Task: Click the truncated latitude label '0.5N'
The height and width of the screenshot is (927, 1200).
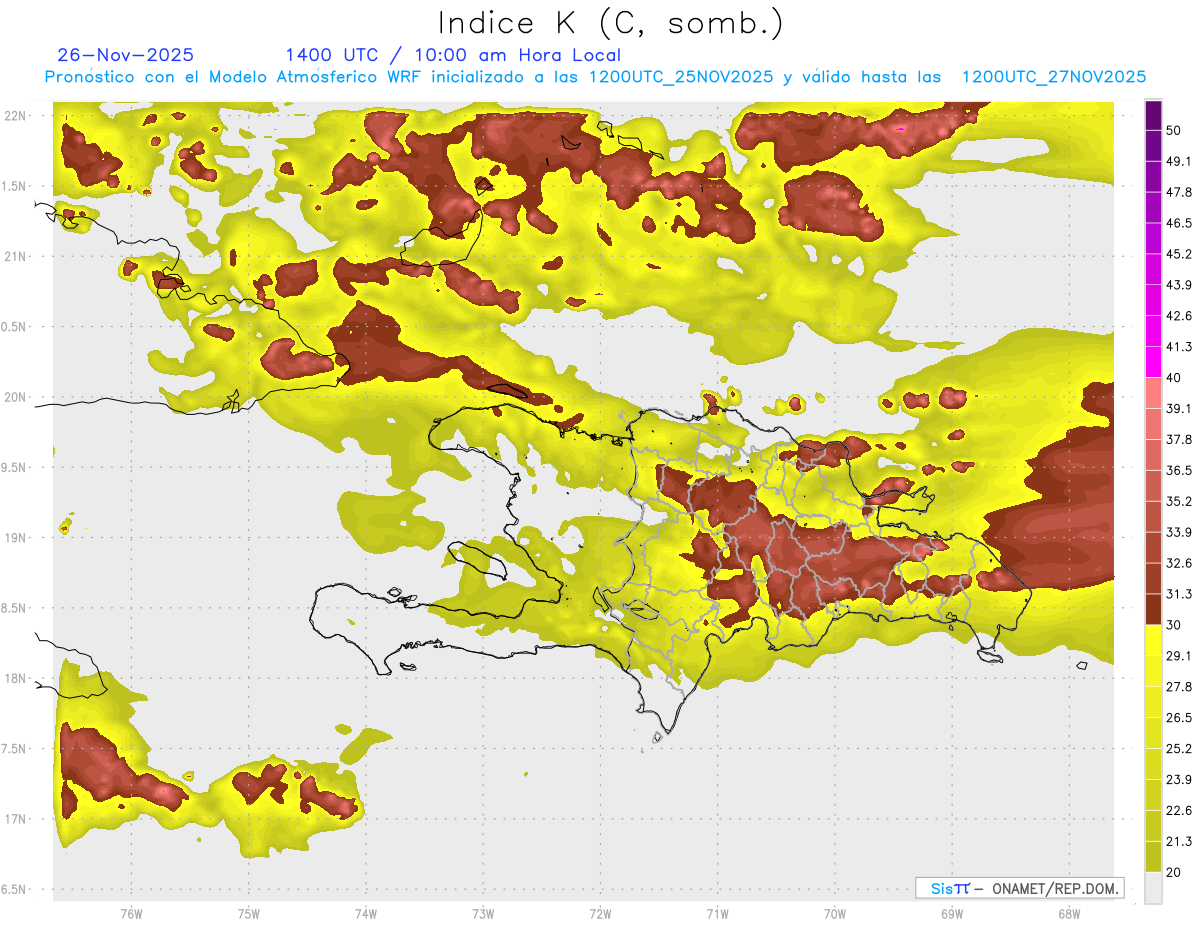Action: (14, 327)
